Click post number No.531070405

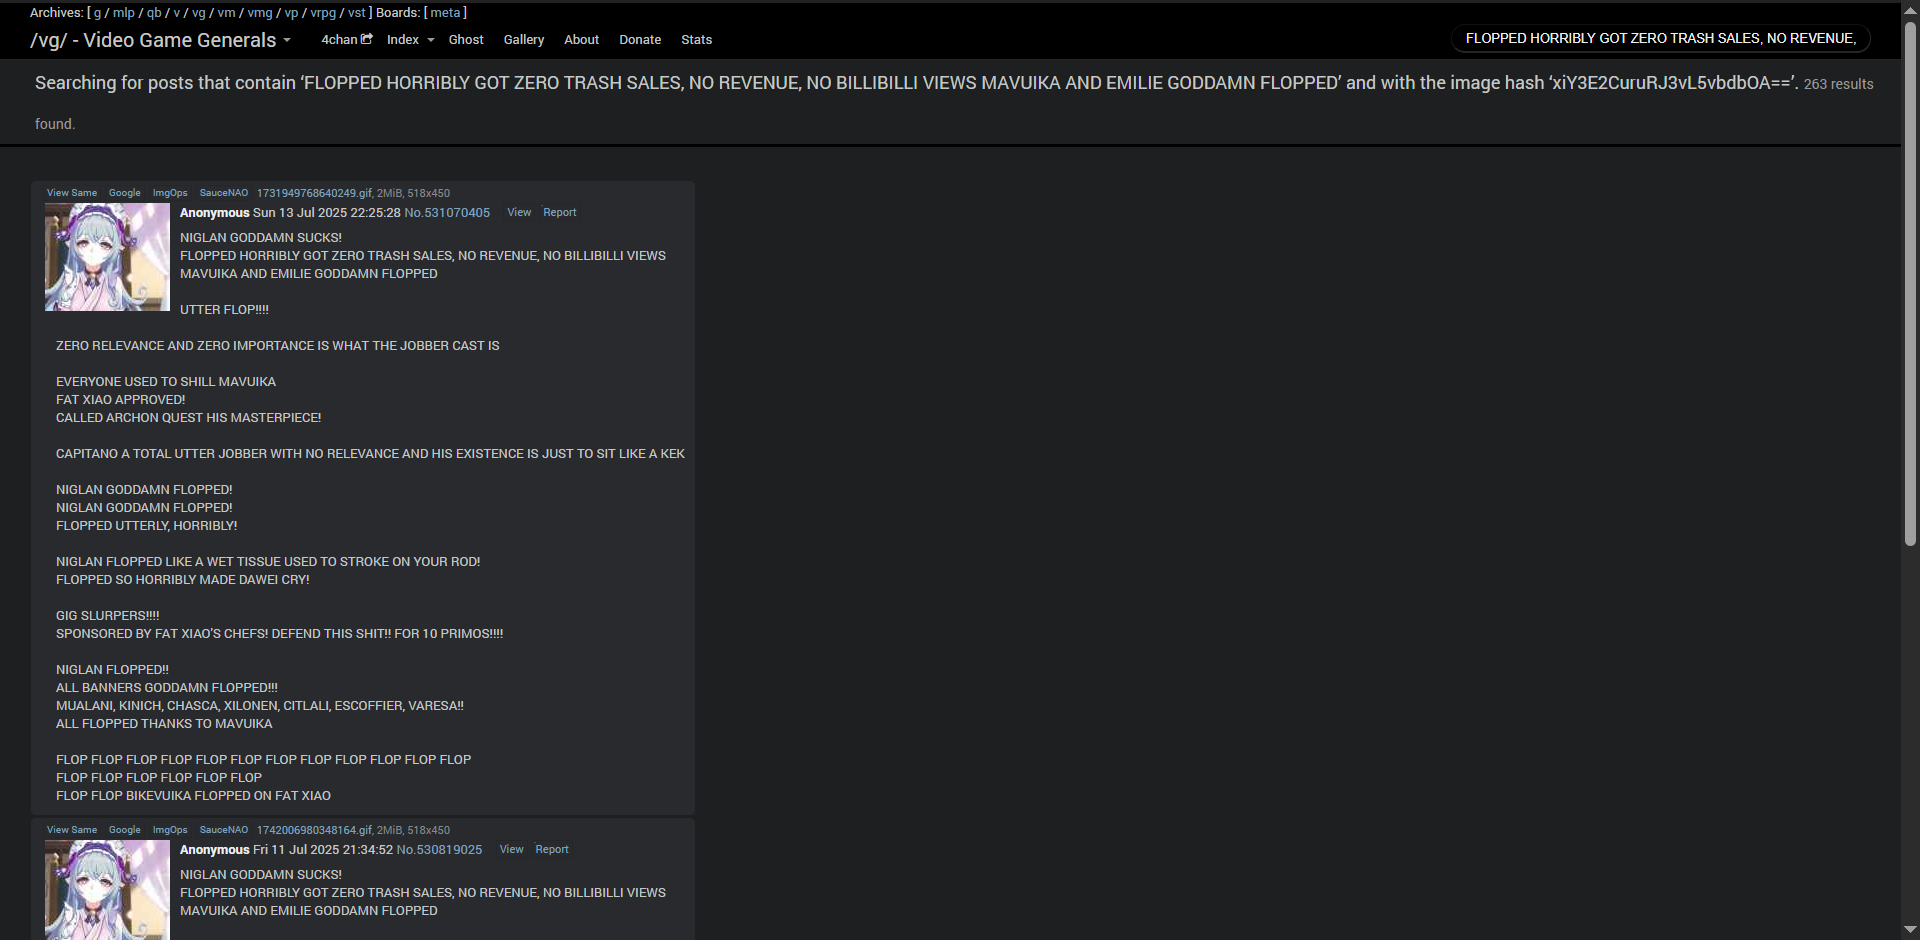[447, 213]
